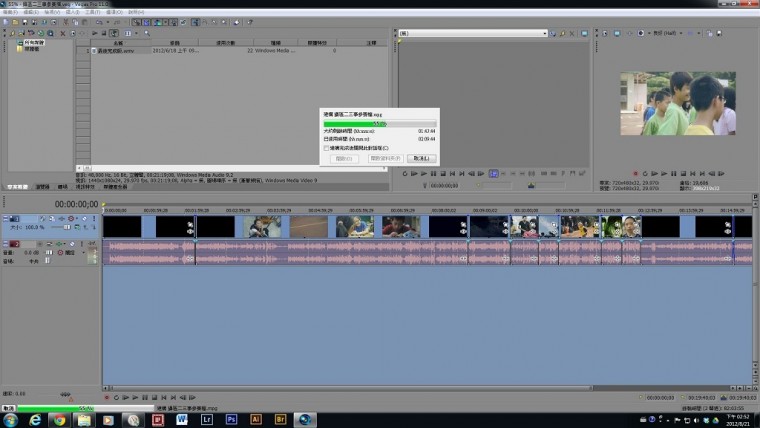Open Photoshop from the taskbar
760x428 pixels.
coord(230,420)
